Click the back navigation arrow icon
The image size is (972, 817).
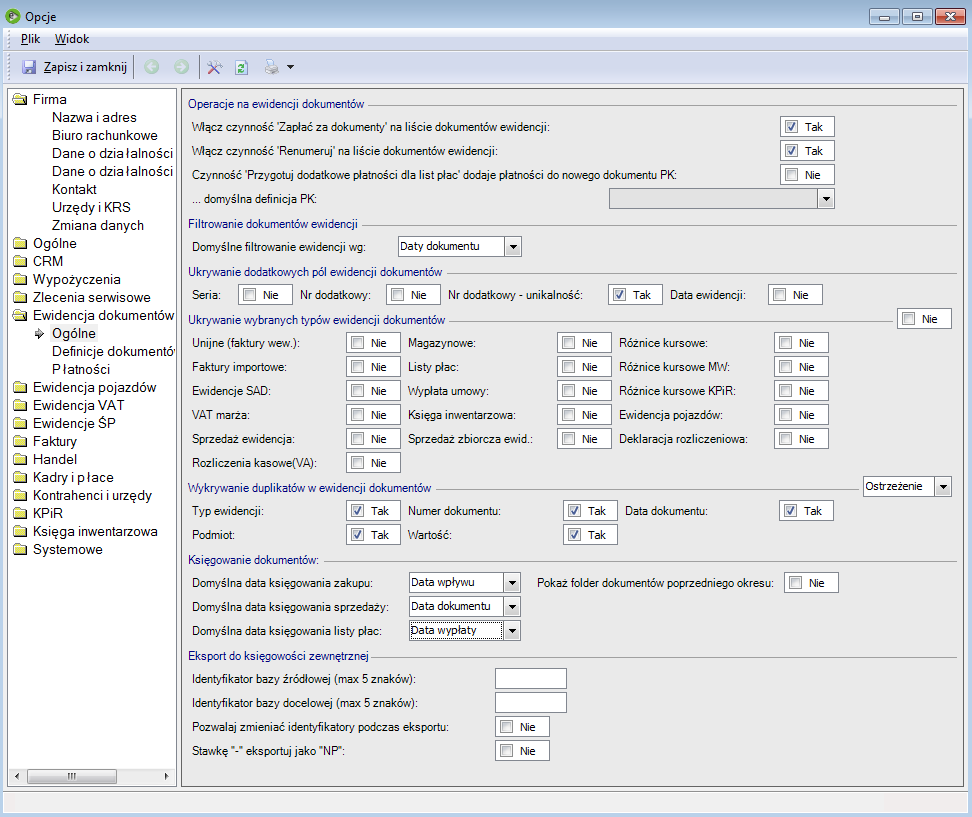tap(151, 67)
